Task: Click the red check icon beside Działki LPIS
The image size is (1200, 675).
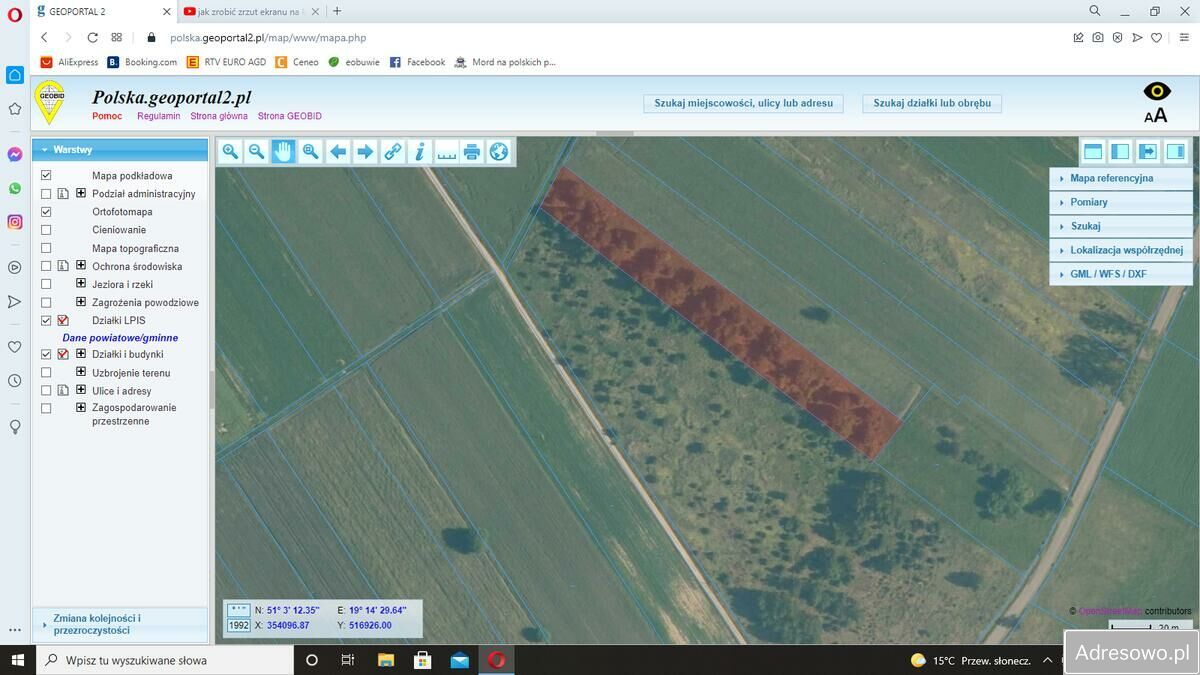Action: pos(63,321)
